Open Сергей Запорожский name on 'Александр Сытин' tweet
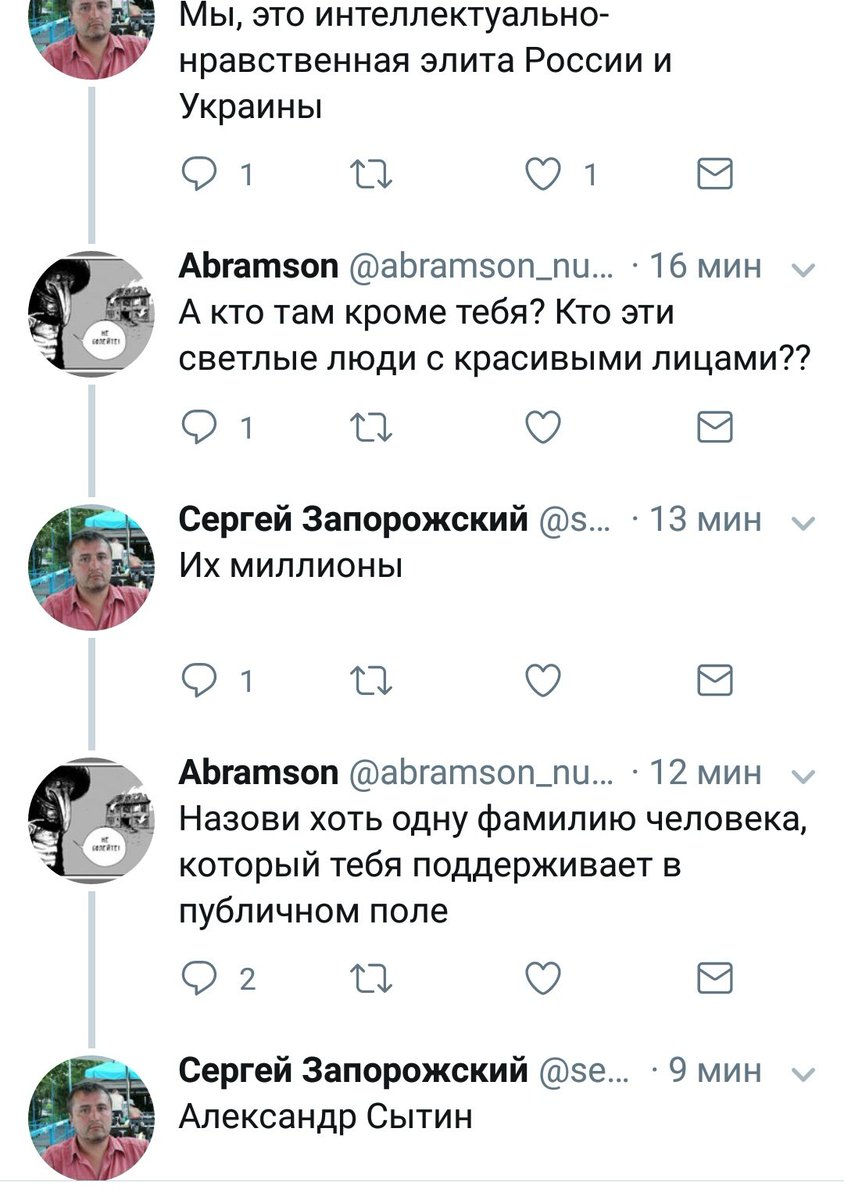The width and height of the screenshot is (844, 1200). 353,1071
